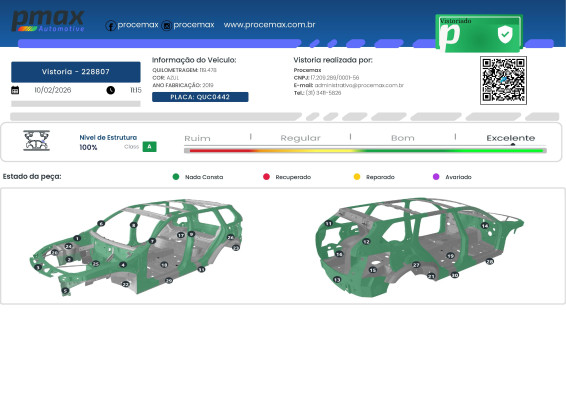Open the procemax Facebook icon
The width and height of the screenshot is (566, 400).
(110, 26)
